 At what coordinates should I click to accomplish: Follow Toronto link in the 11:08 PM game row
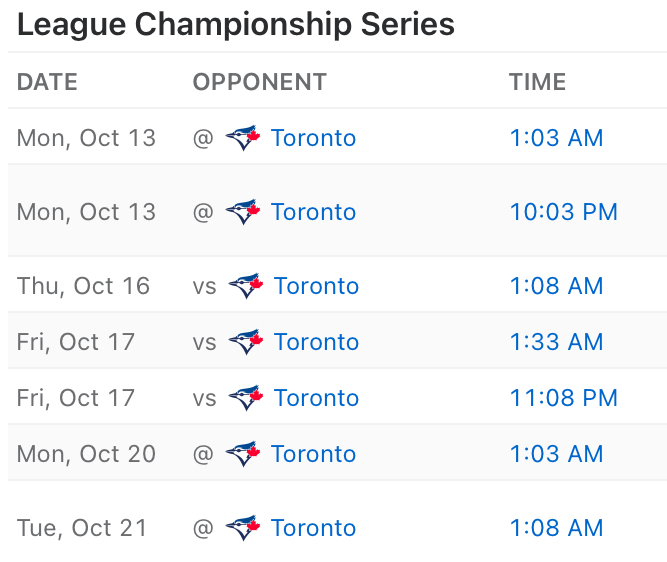coord(316,398)
